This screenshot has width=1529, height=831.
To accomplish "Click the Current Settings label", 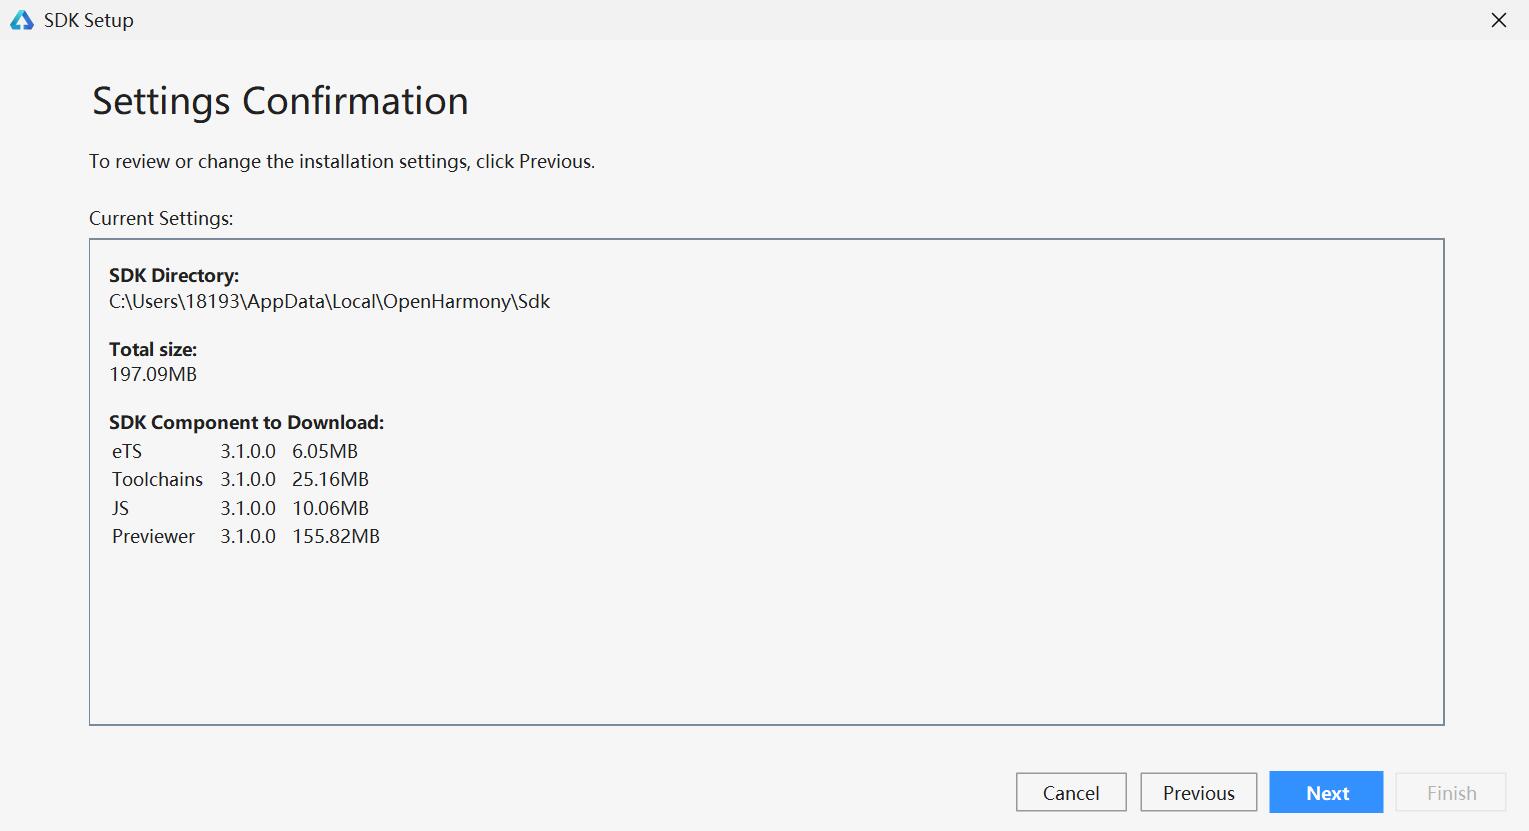I will coord(161,218).
